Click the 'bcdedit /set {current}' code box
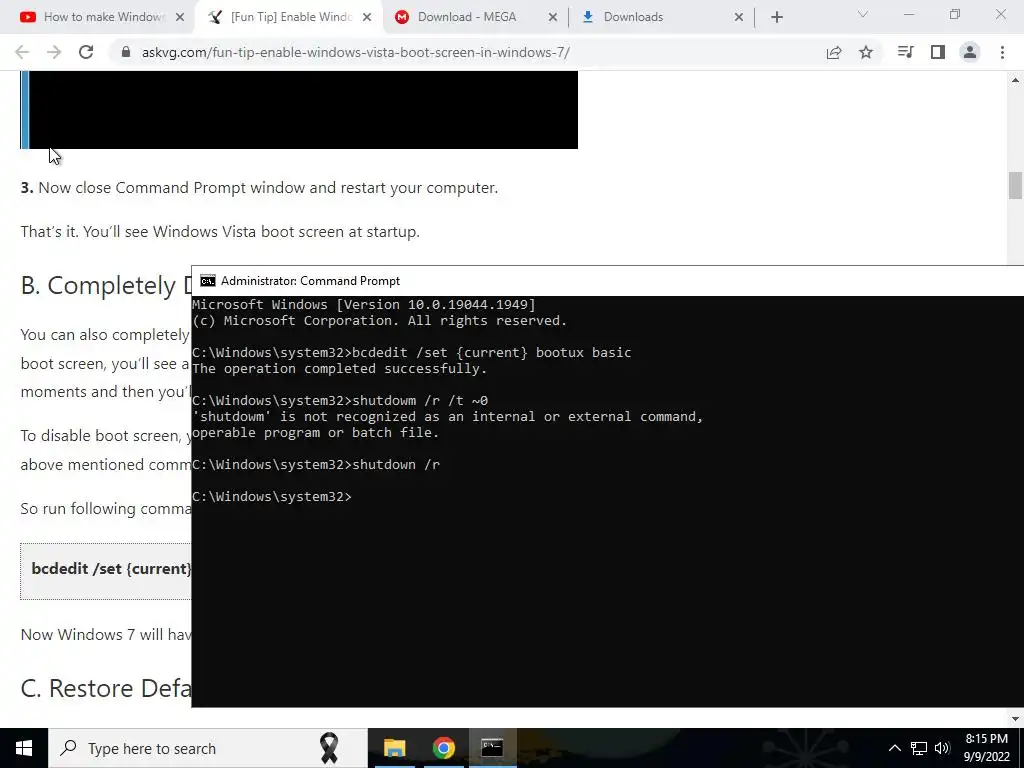 tap(106, 570)
